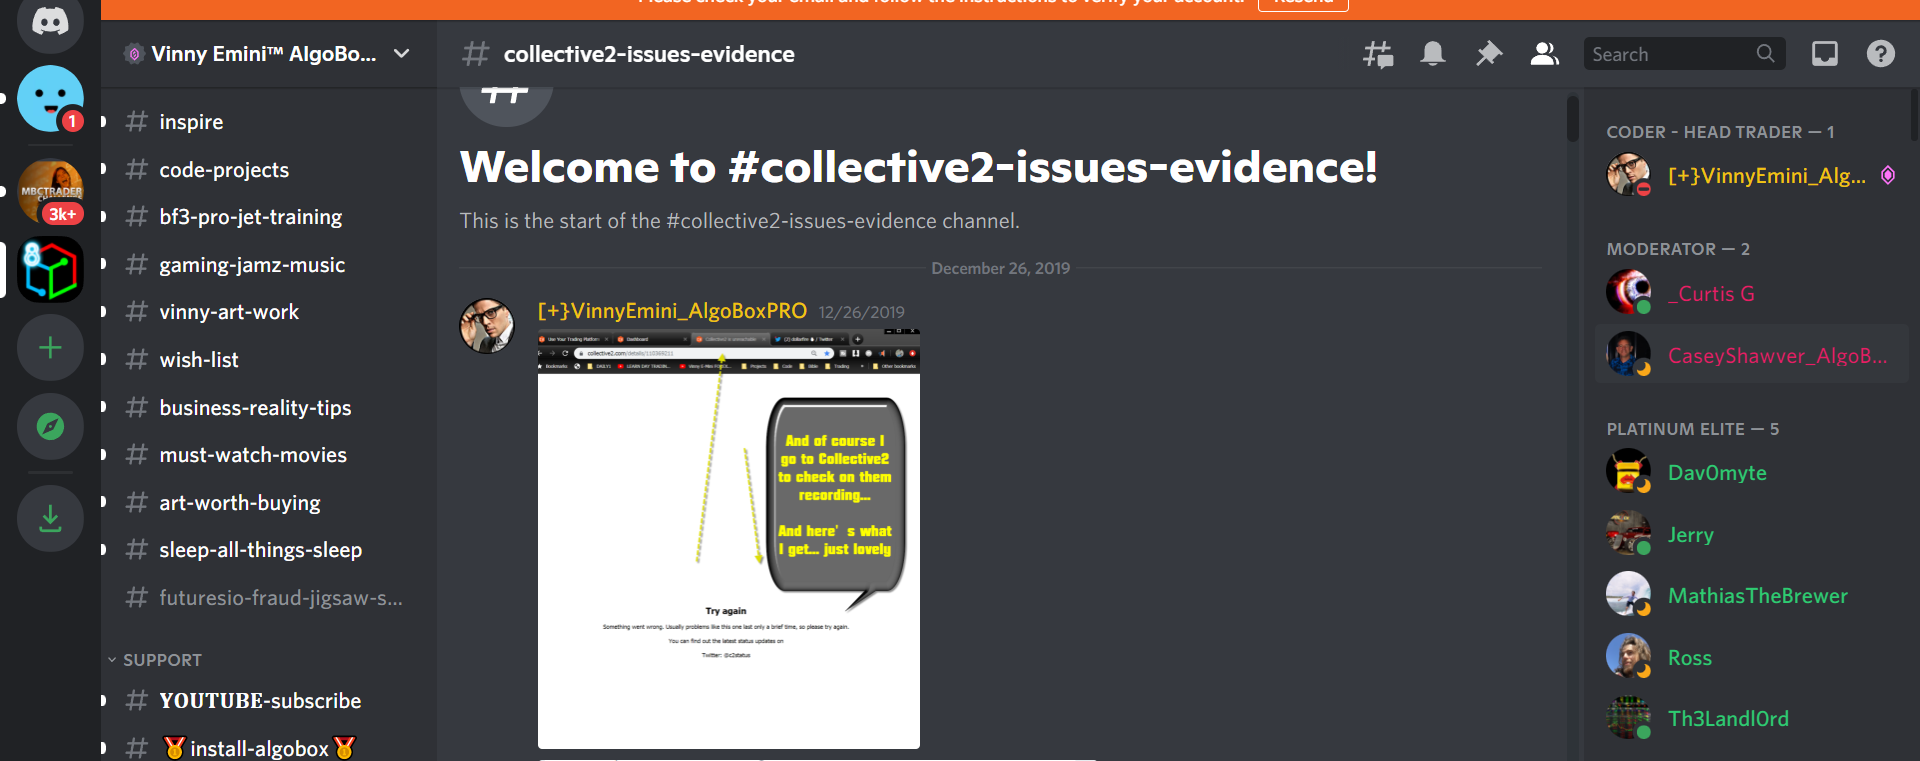Click MathiasTheBrewer's avatar icon

(1628, 594)
